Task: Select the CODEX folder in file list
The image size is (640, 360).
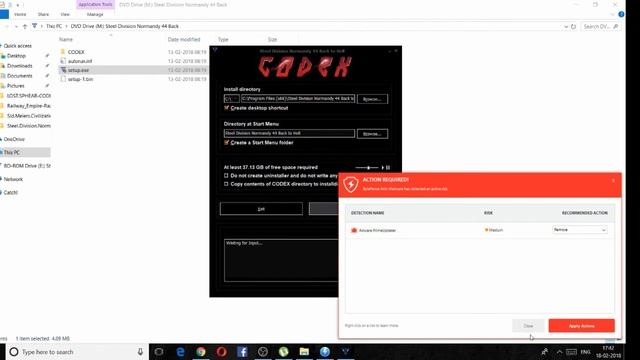Action: pyautogui.click(x=76, y=52)
